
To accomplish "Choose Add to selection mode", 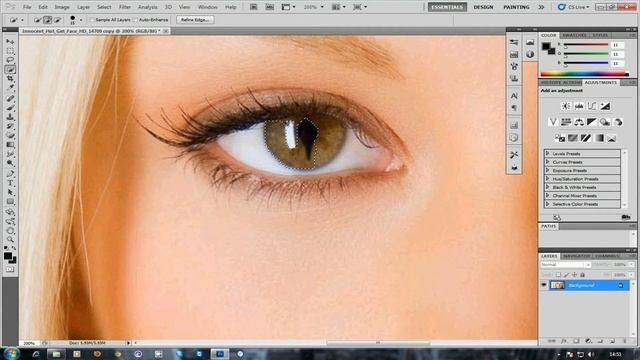I will [x=47, y=20].
